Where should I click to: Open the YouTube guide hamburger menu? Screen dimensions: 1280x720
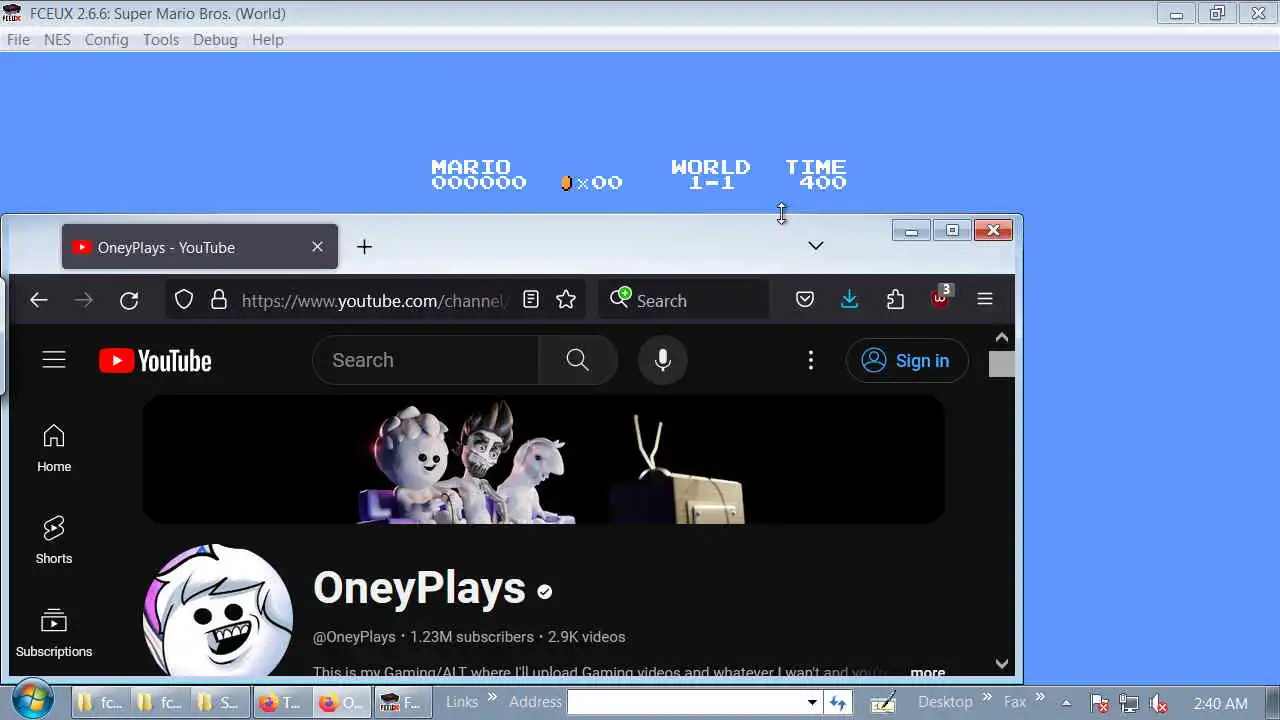(x=54, y=360)
